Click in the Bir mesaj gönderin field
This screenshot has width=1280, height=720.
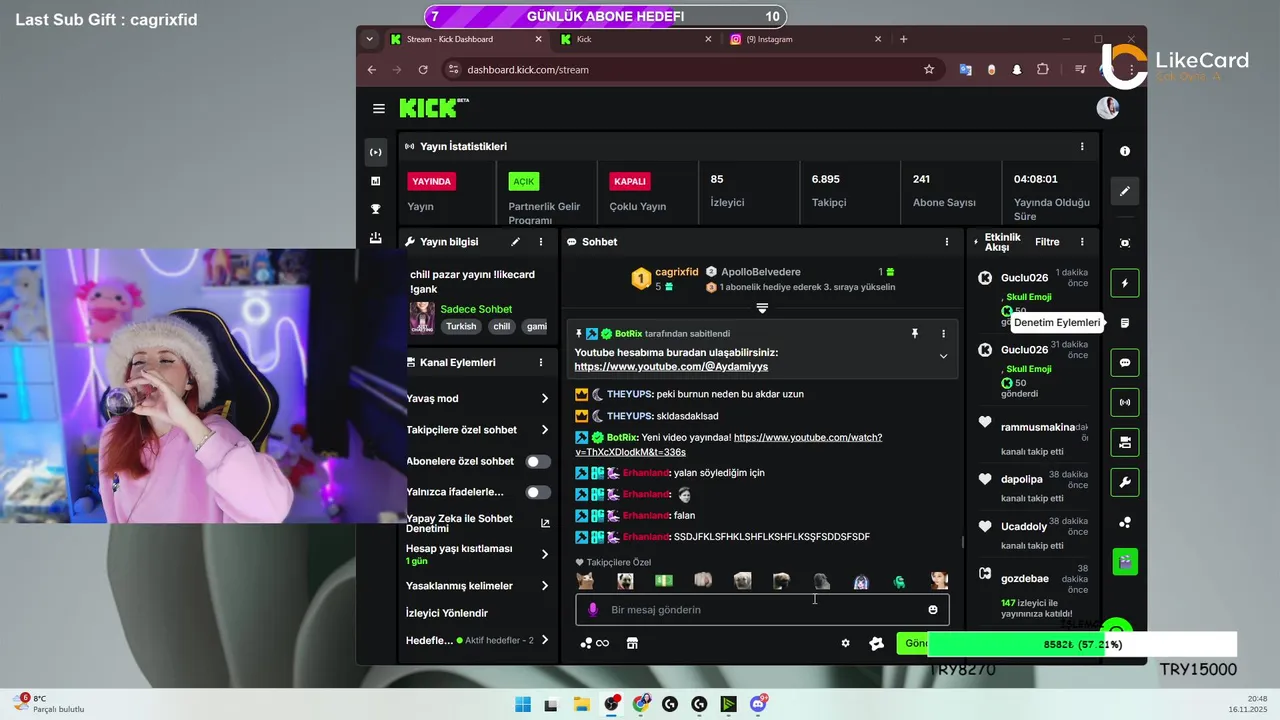762,610
